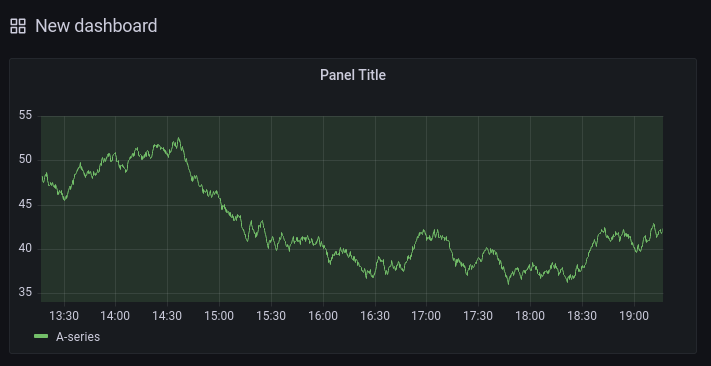Click the 50 value axis label
This screenshot has width=711, height=366.
click(26, 160)
